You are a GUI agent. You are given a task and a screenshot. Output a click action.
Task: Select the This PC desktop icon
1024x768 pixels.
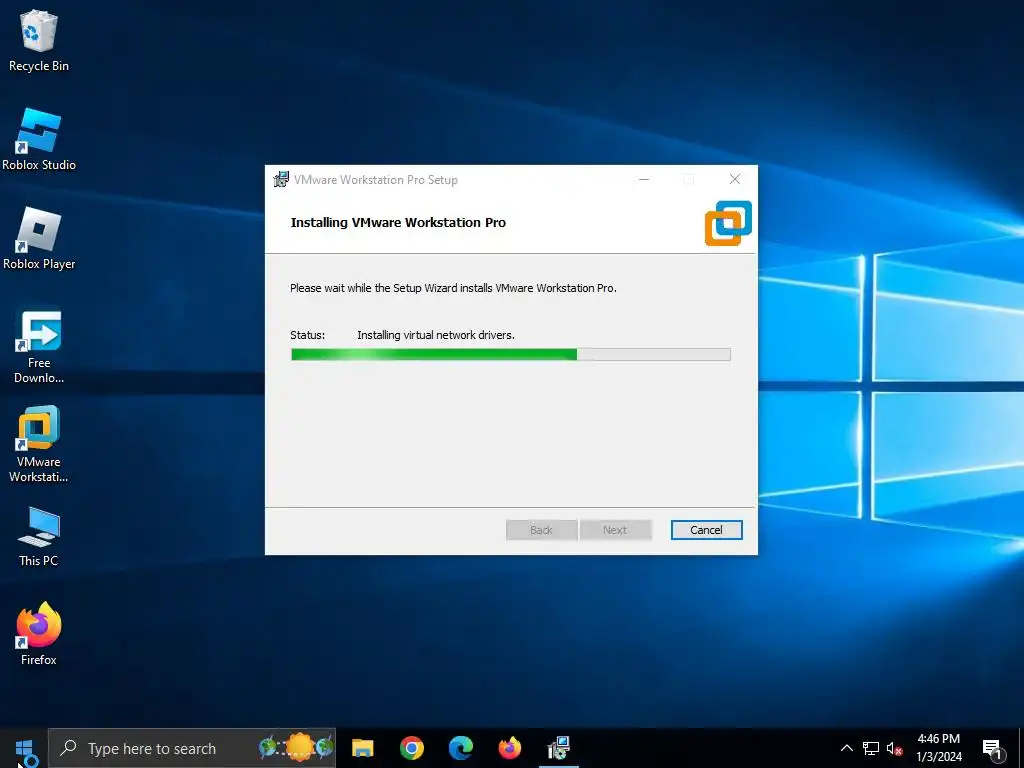(x=39, y=536)
